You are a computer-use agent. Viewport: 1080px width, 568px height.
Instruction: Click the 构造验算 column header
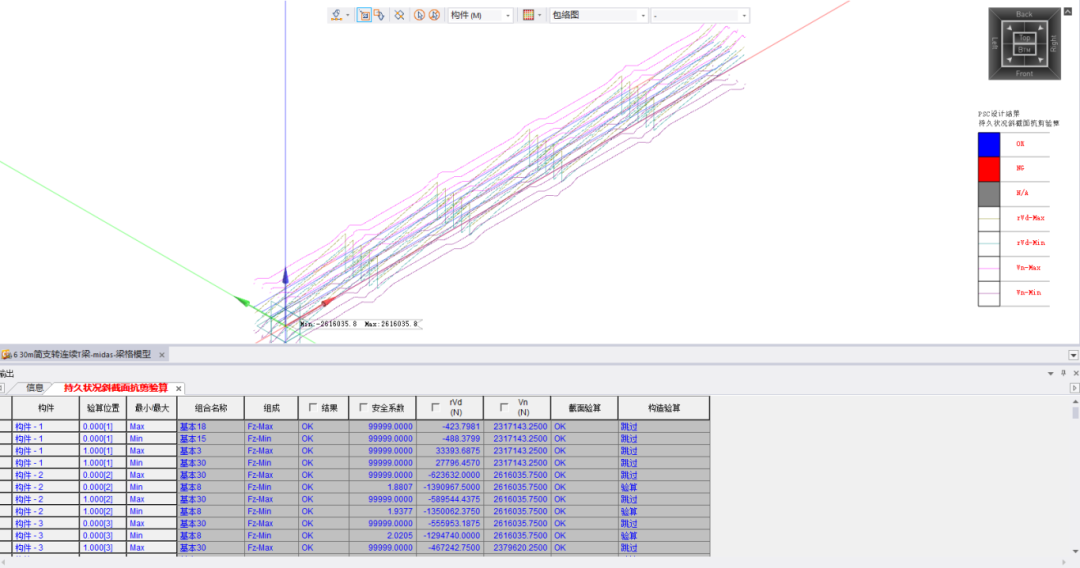pos(663,408)
